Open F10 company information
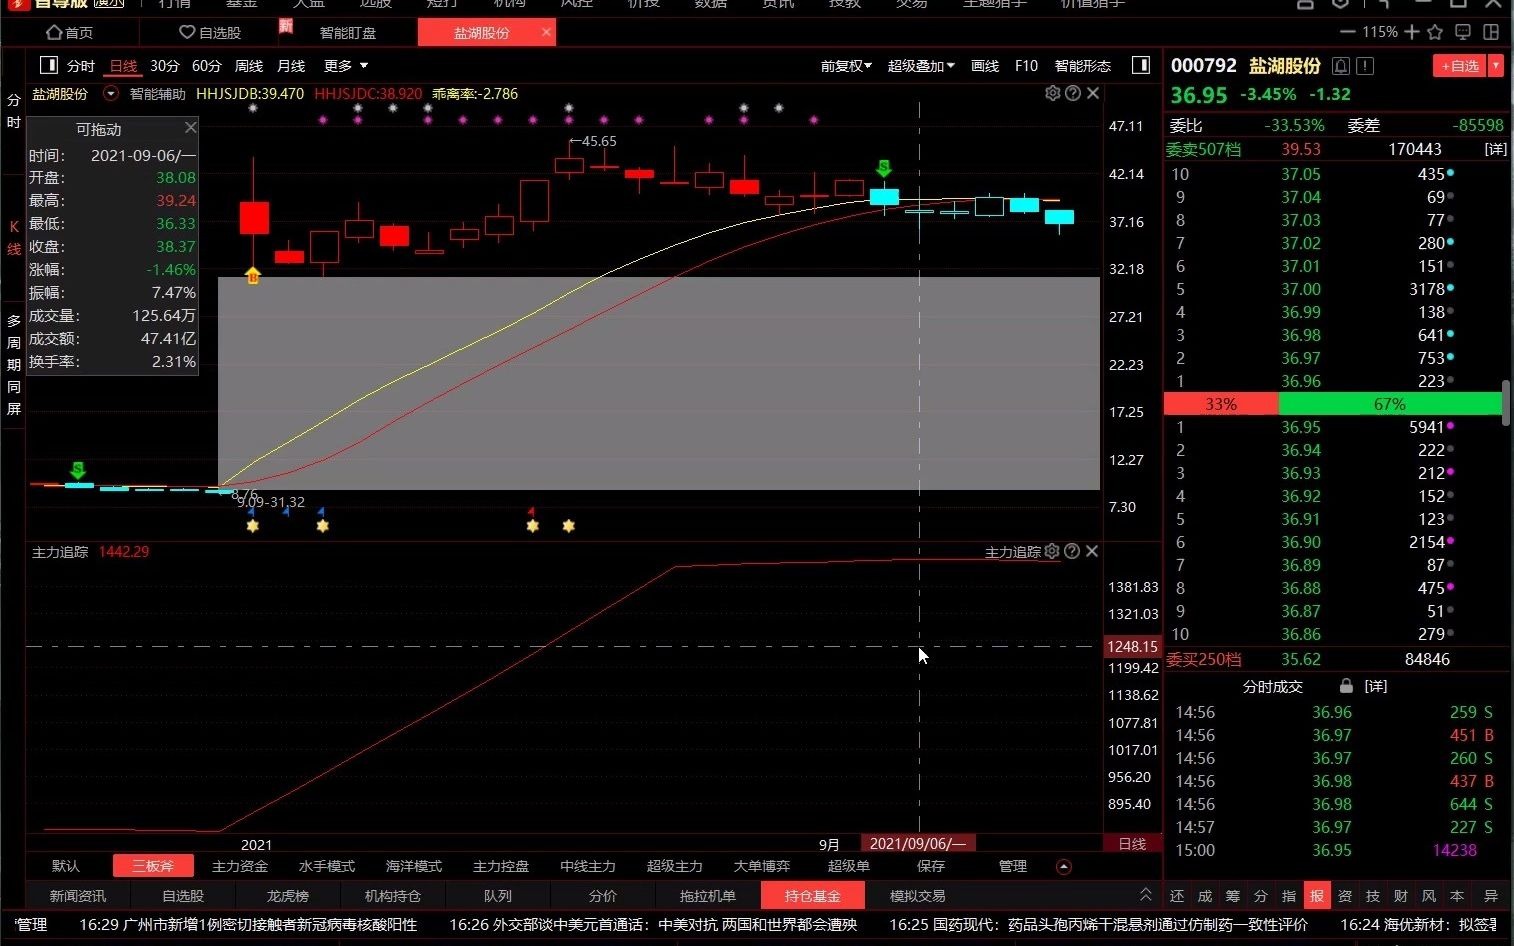 point(1026,65)
